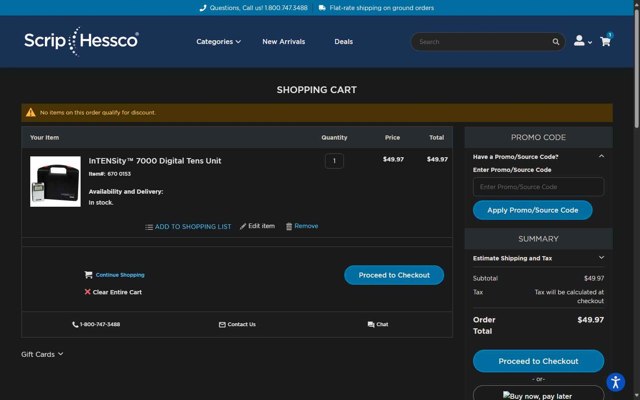Click the 'Tax will be calculated at checkout' text
The width and height of the screenshot is (640, 400).
click(569, 297)
